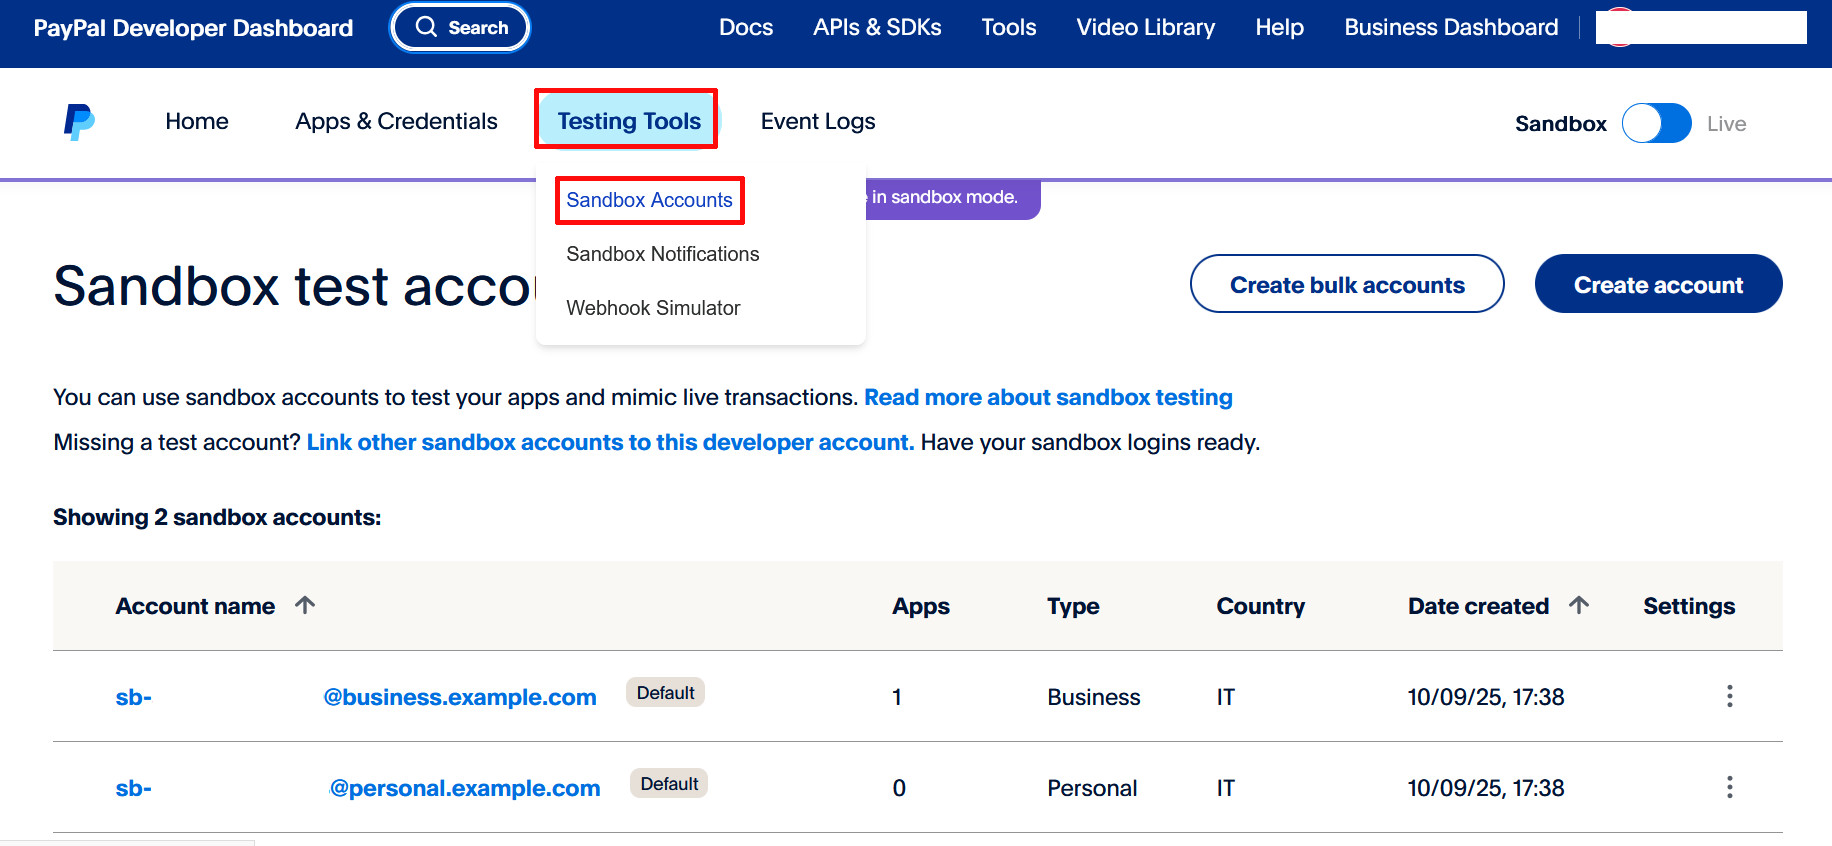Click the Apps column header
The height and width of the screenshot is (846, 1832).
coord(921,606)
